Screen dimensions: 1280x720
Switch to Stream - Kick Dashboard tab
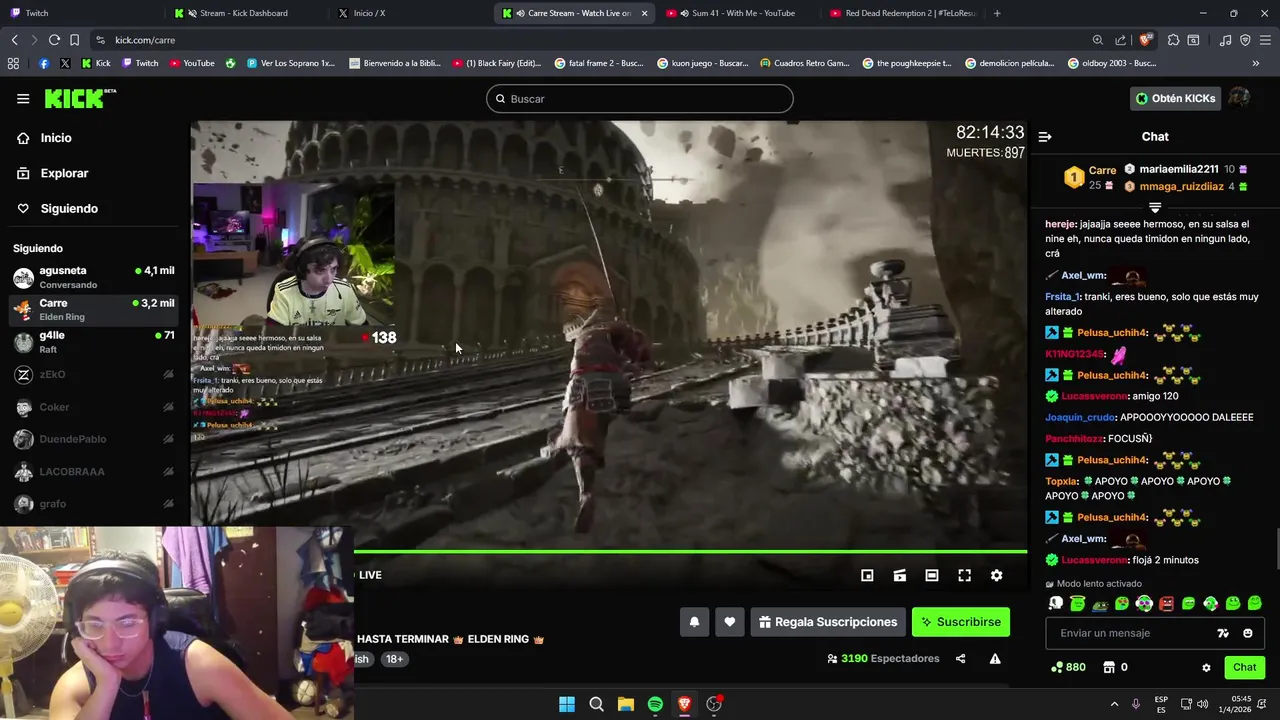point(244,13)
